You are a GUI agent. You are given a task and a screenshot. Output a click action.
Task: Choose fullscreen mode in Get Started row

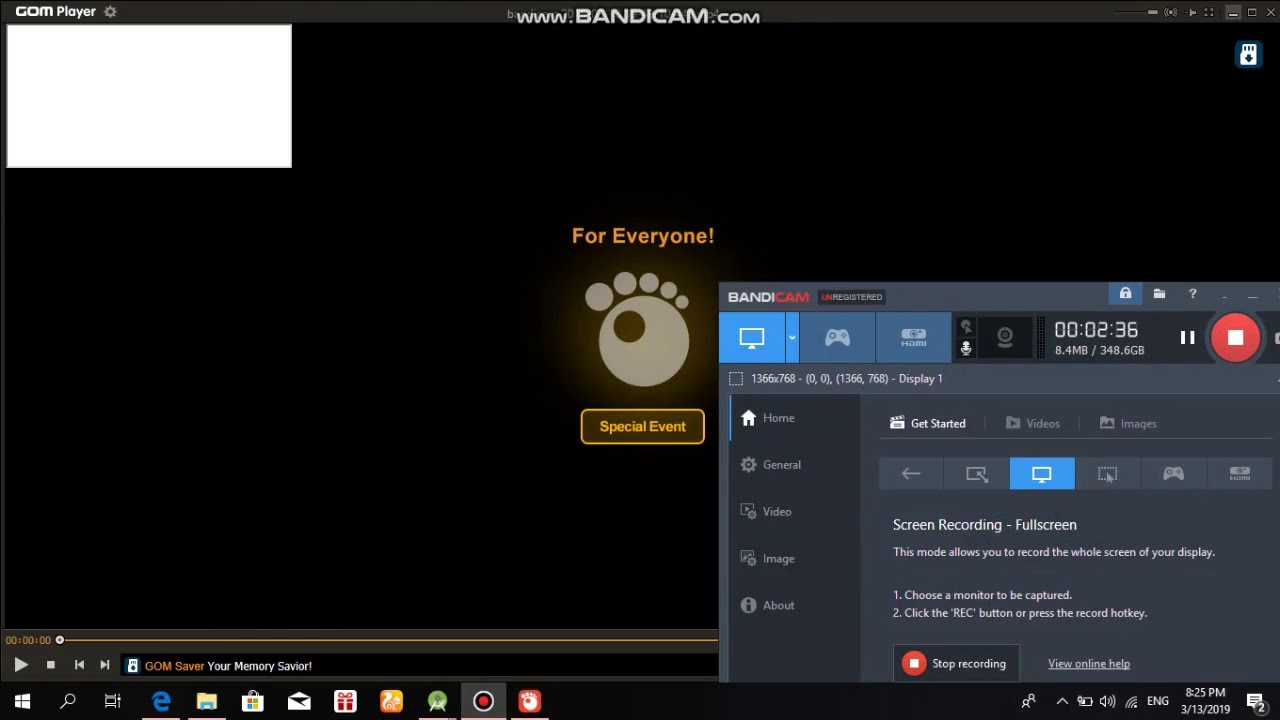coord(1042,474)
